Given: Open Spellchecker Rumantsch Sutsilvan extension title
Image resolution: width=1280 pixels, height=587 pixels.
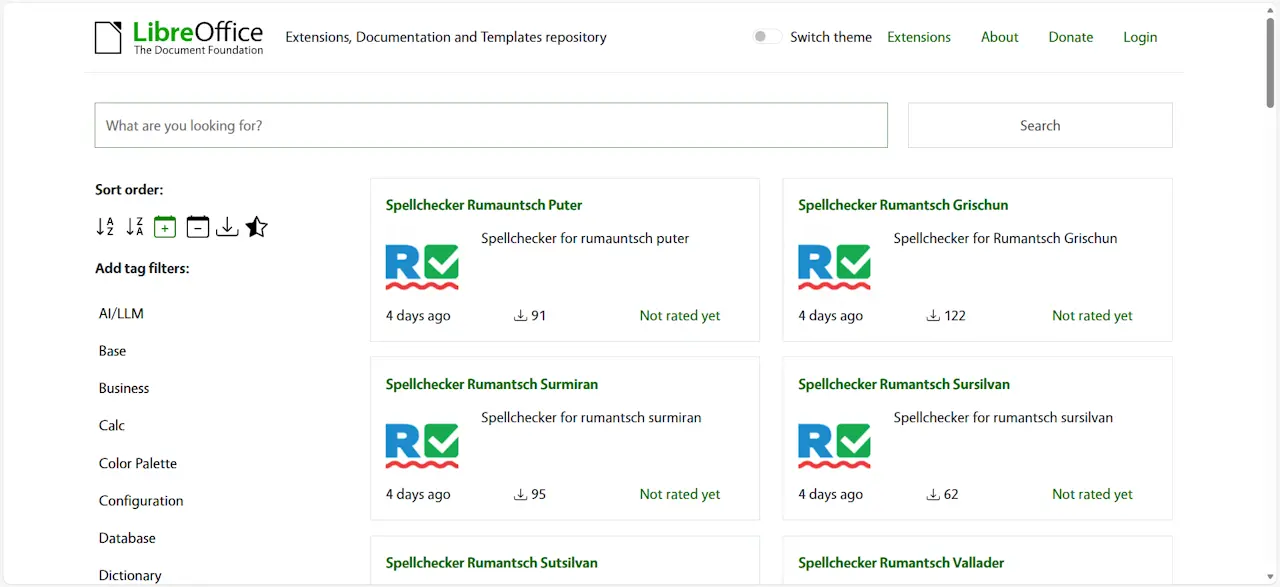Looking at the screenshot, I should click(492, 563).
